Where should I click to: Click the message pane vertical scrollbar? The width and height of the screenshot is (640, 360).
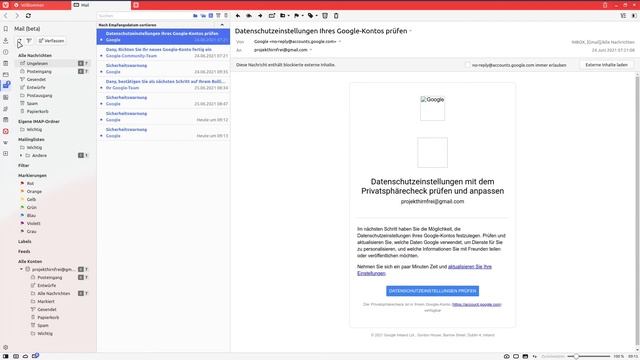637,211
